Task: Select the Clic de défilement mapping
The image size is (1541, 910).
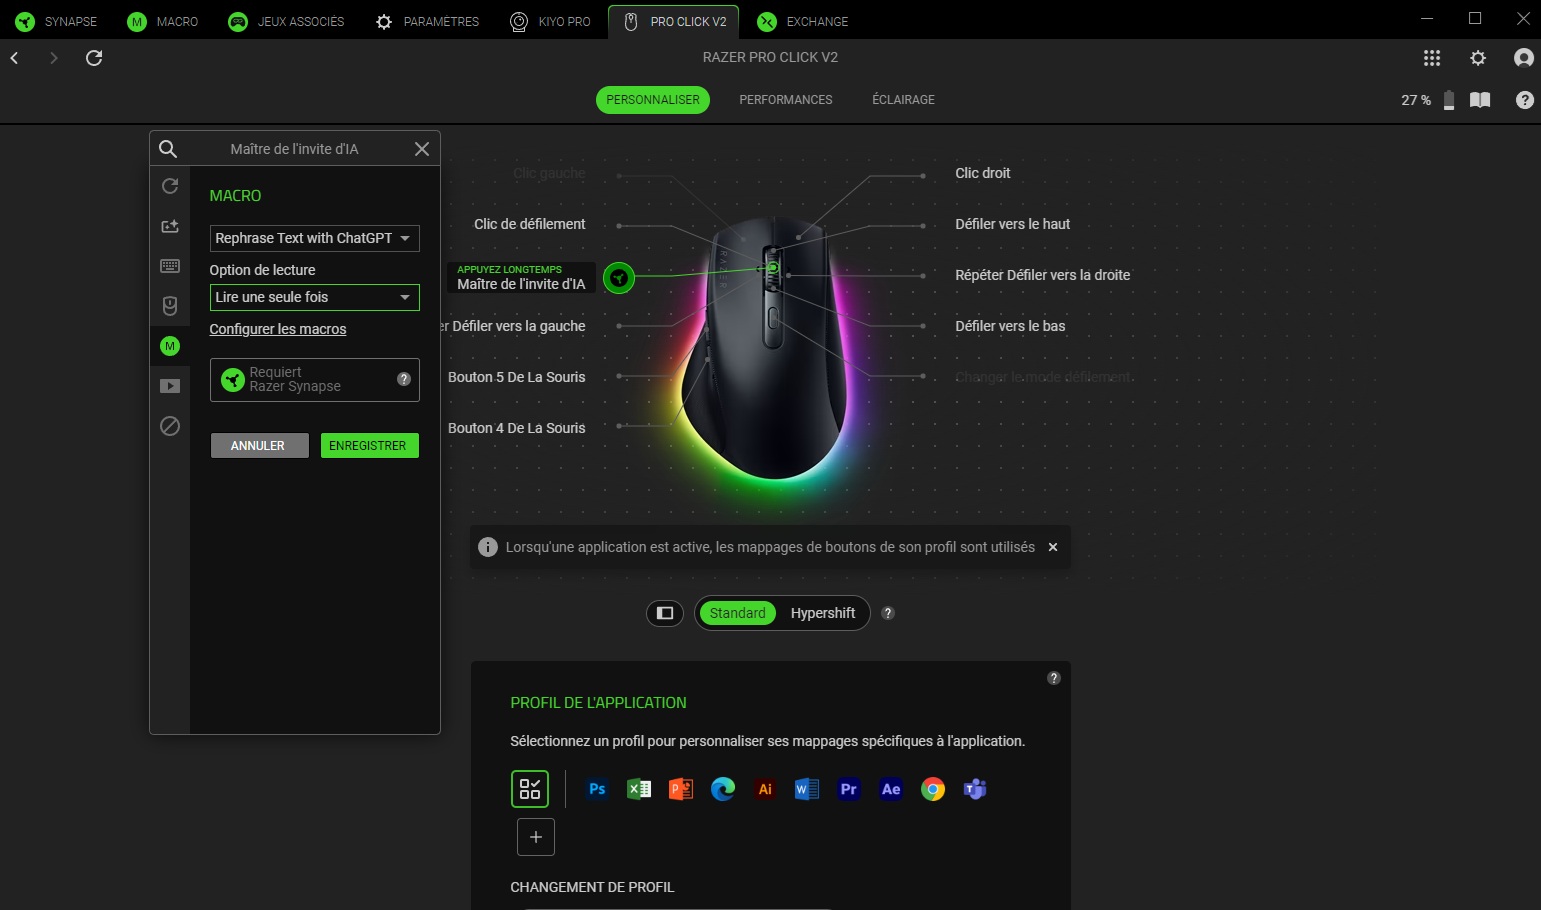Action: point(530,224)
